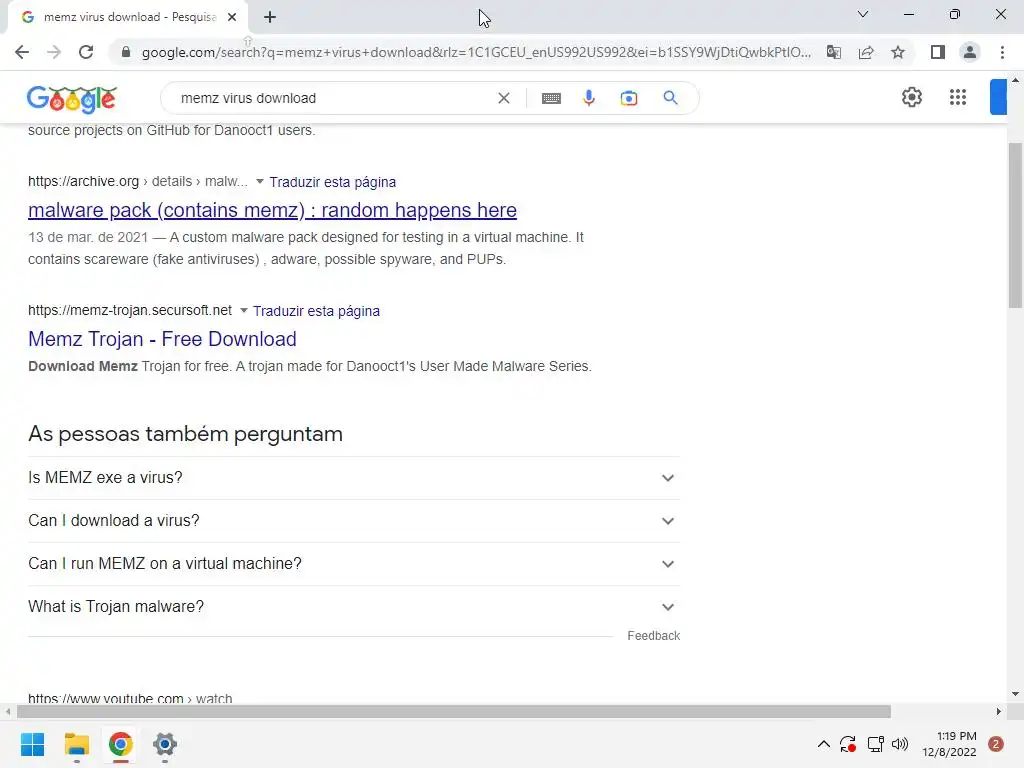Open the Google apps grid
The image size is (1024, 768).
[x=957, y=97]
